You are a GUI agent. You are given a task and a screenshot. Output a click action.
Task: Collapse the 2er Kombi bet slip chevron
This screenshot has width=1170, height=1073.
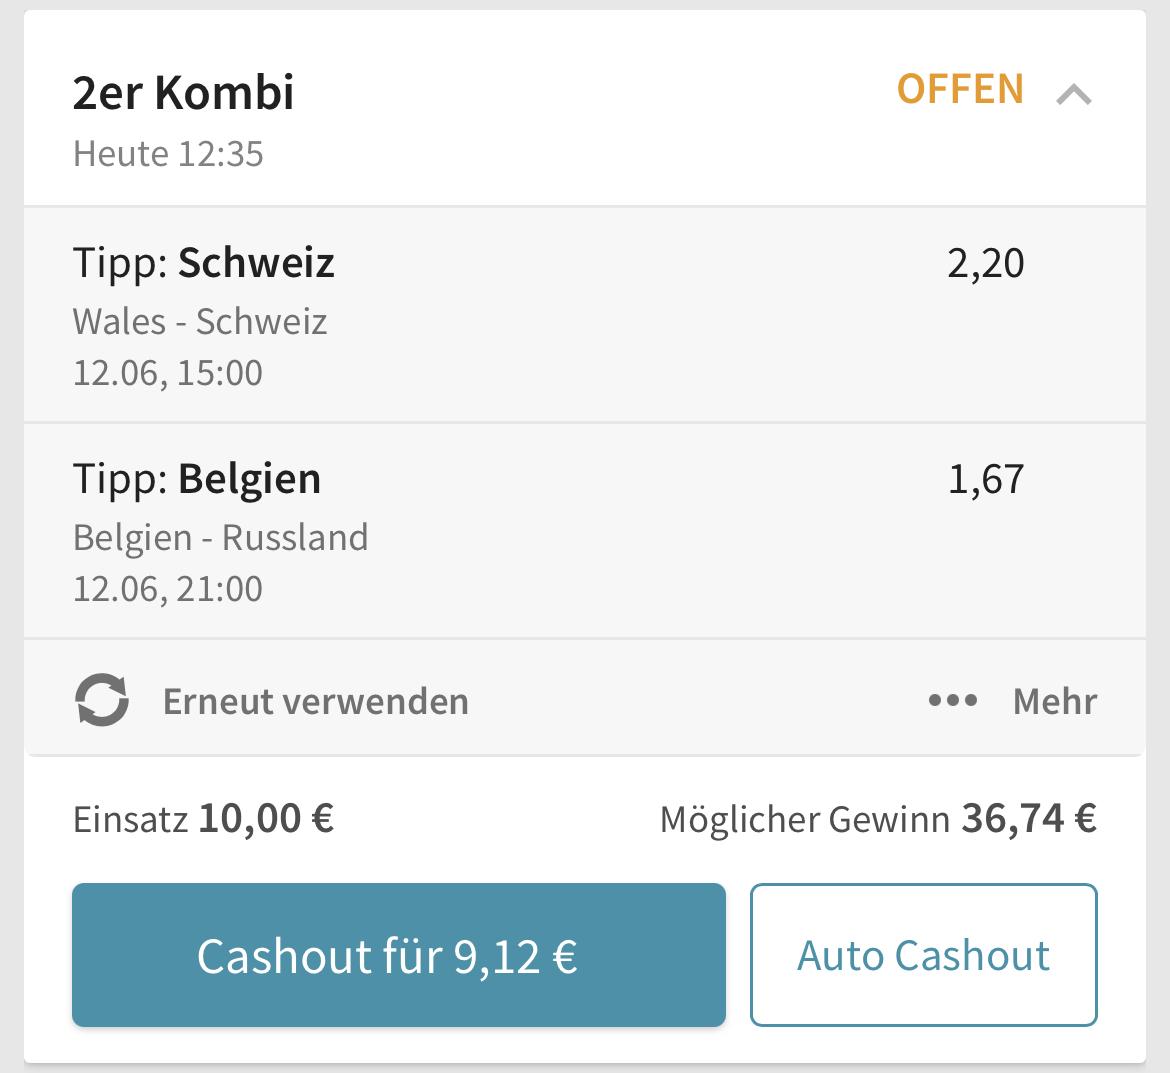[x=1074, y=95]
